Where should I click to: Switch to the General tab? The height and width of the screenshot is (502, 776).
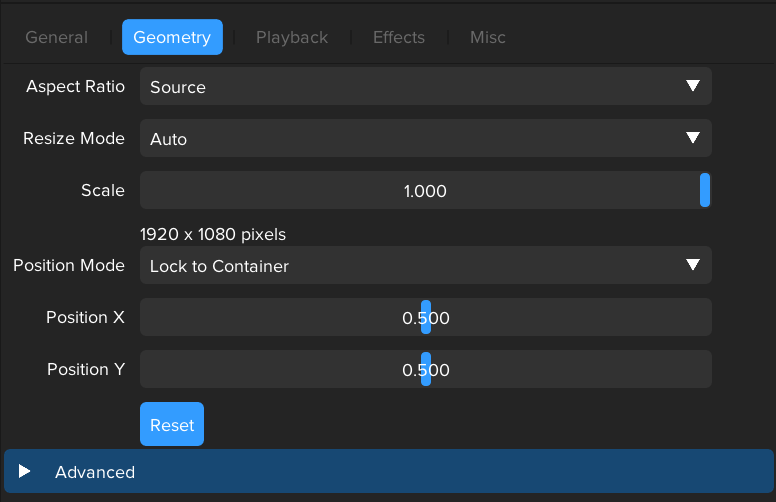(56, 37)
